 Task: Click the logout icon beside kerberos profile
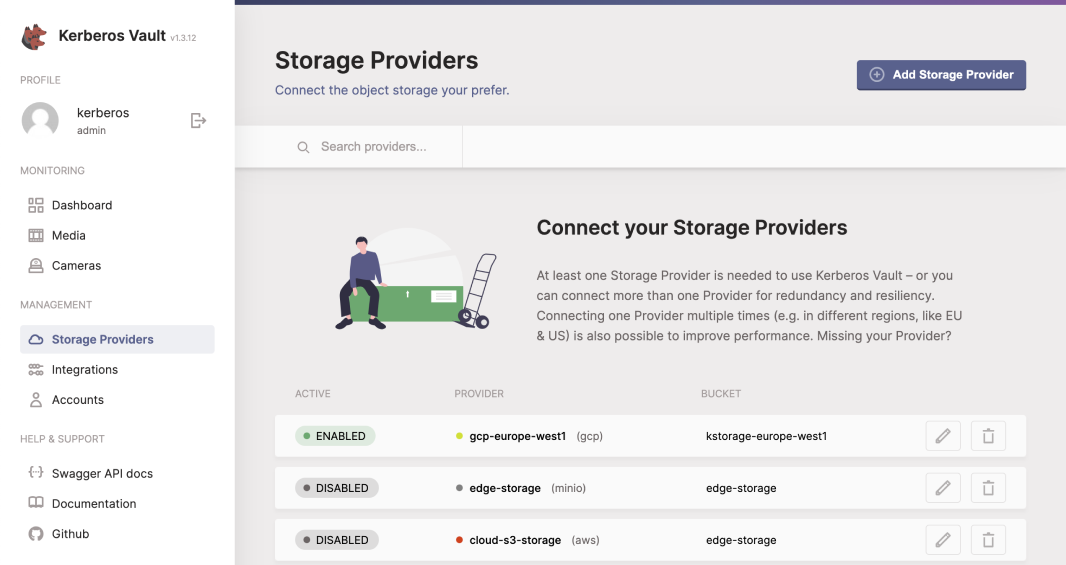coord(198,121)
